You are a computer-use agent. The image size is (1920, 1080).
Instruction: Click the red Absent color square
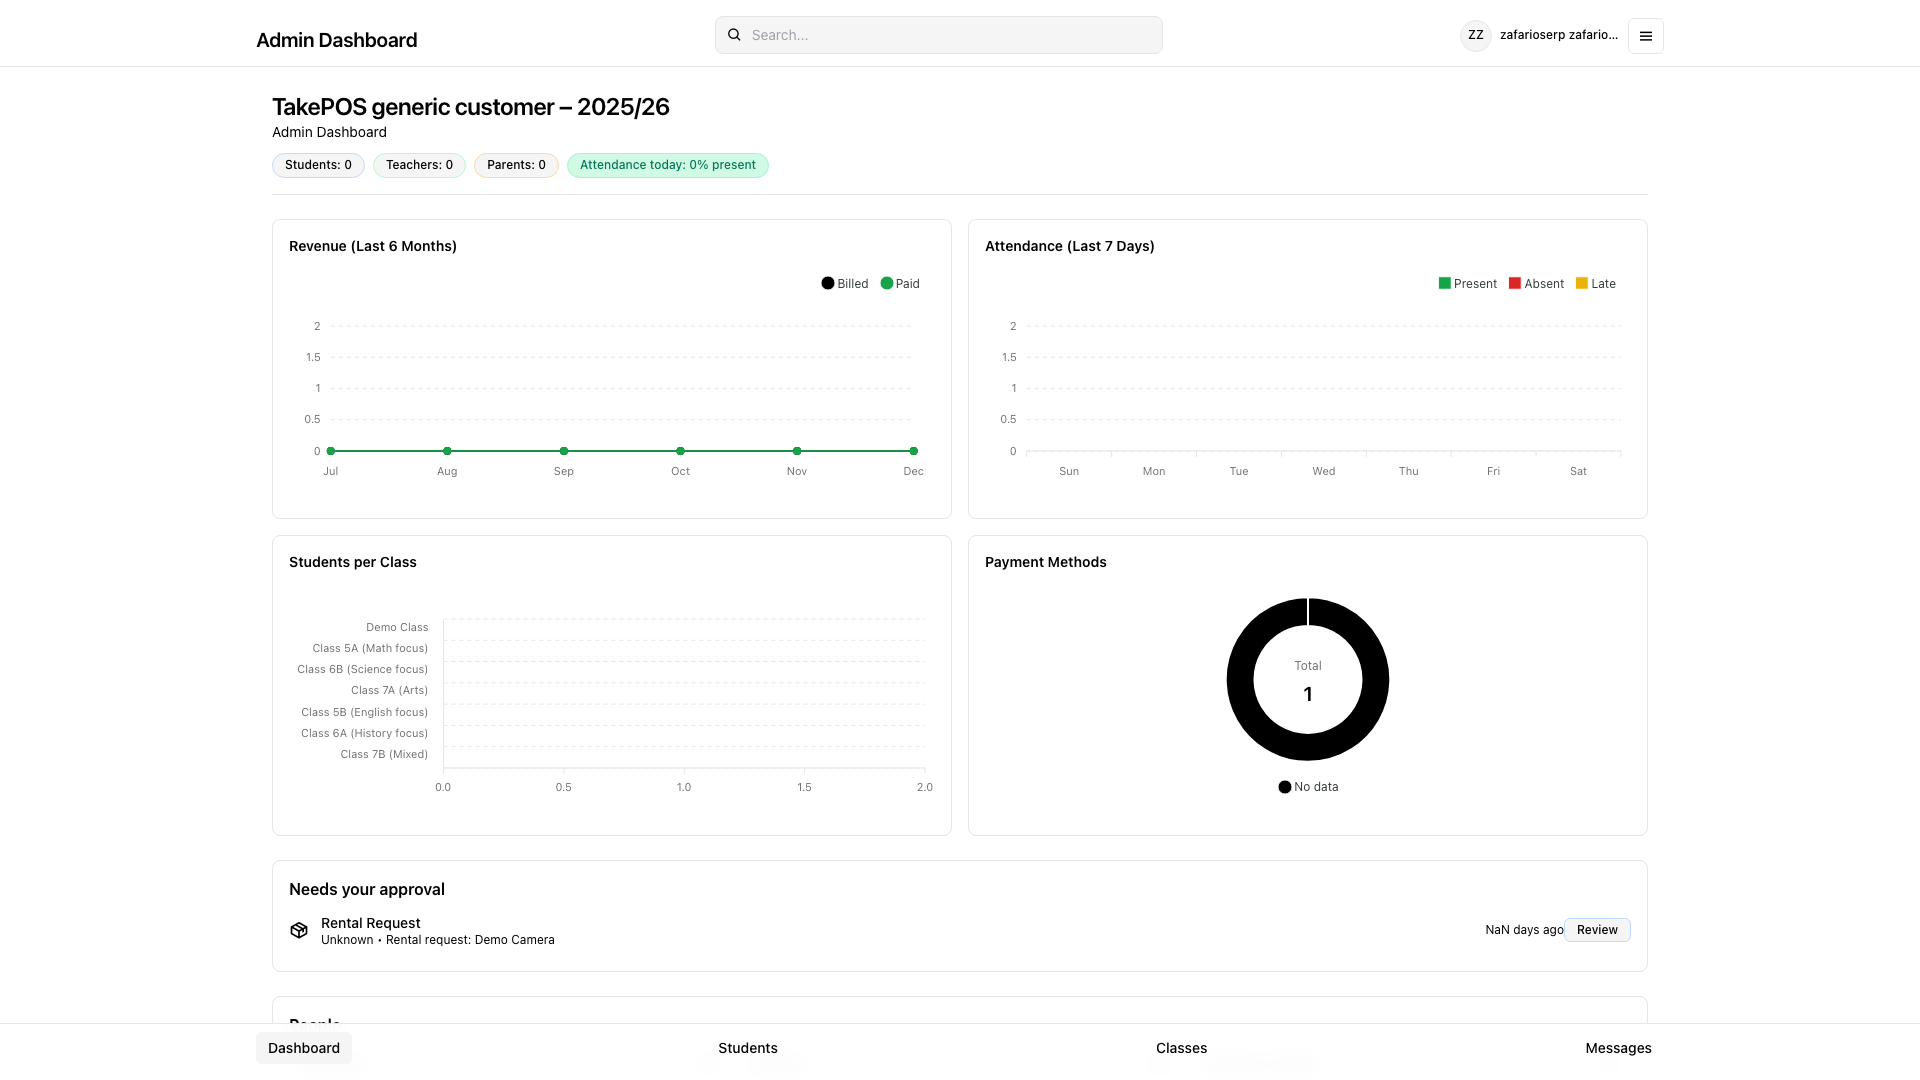coord(1515,283)
